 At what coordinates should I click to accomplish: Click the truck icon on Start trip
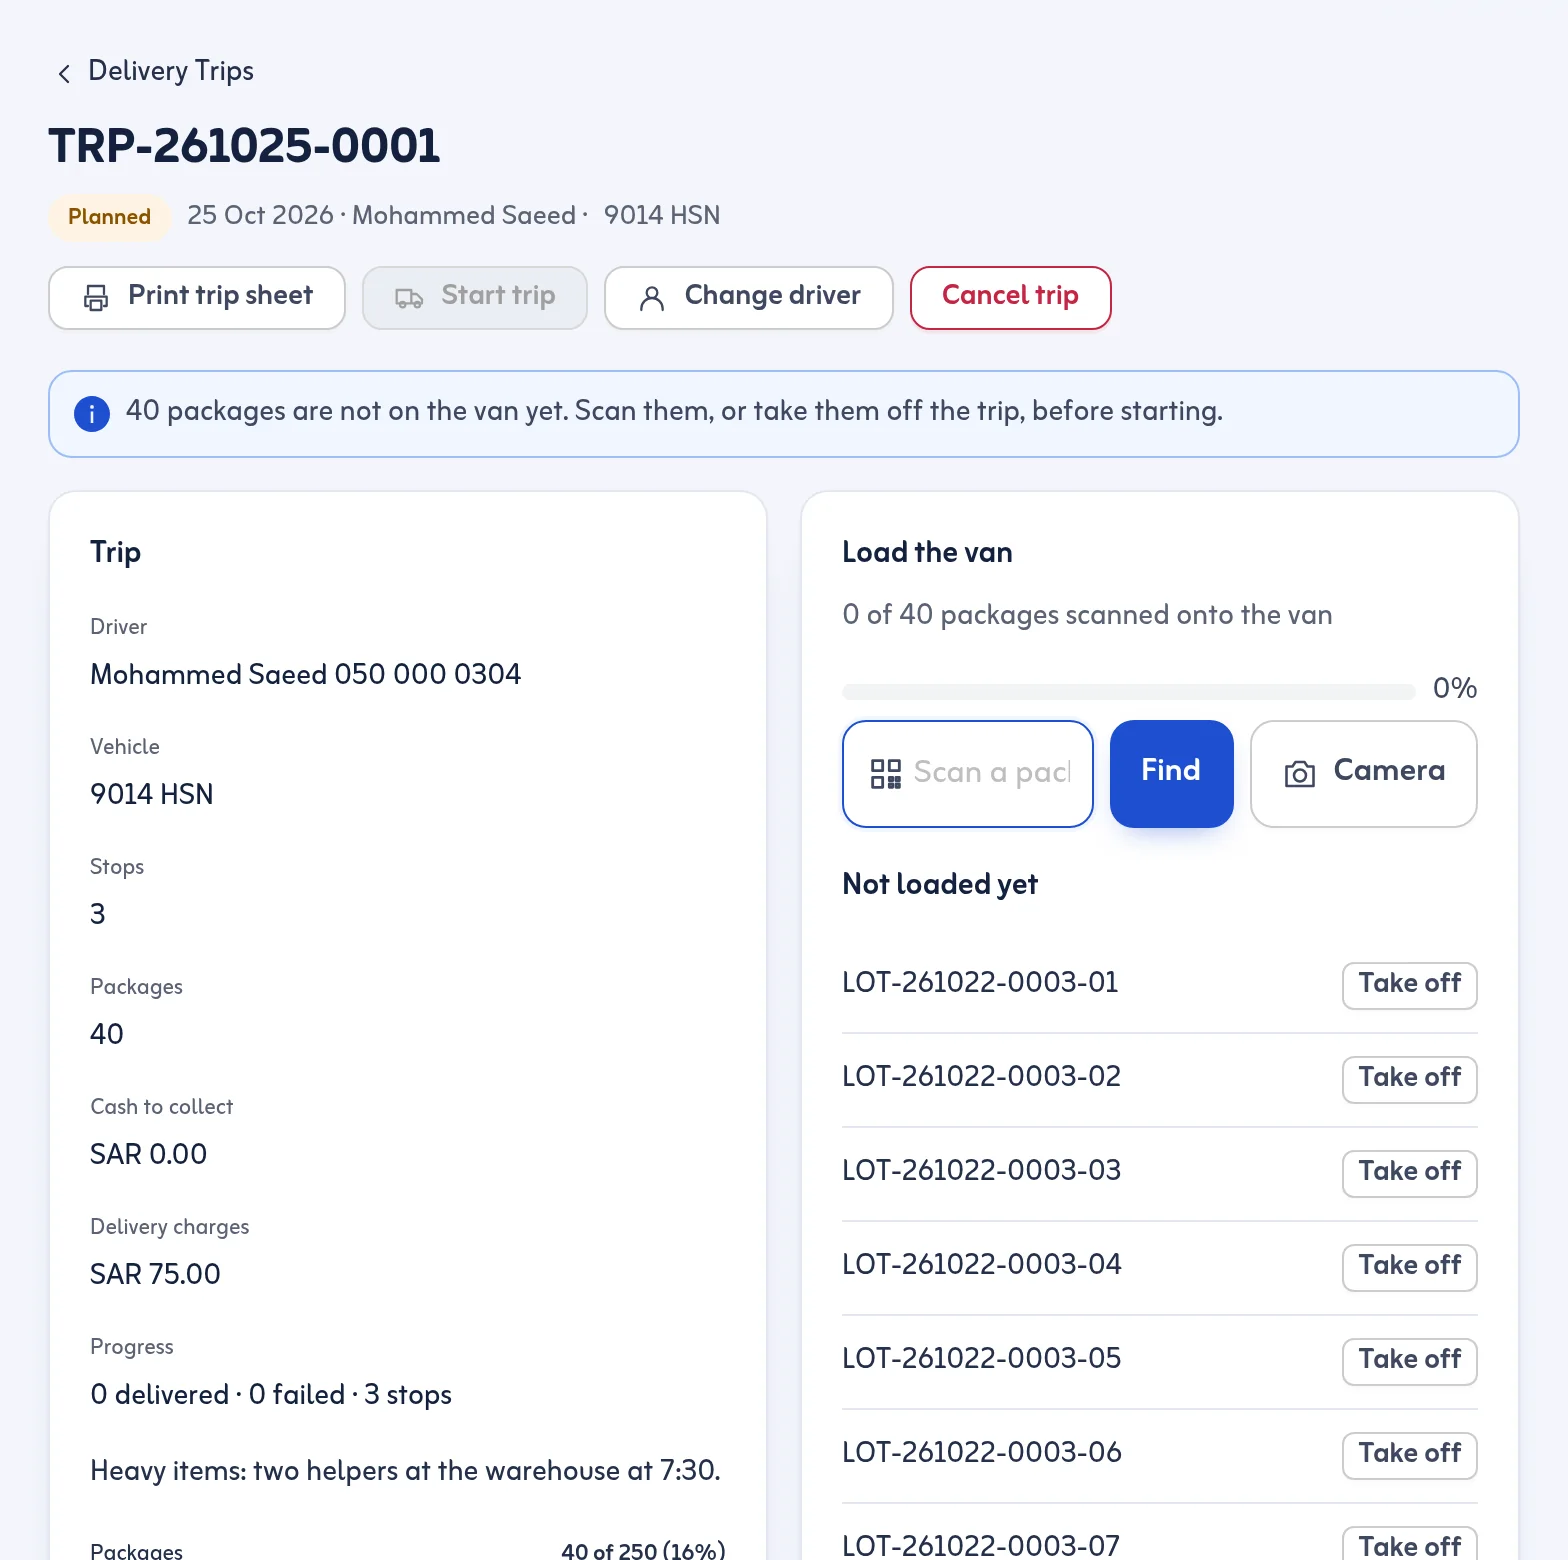[409, 298]
